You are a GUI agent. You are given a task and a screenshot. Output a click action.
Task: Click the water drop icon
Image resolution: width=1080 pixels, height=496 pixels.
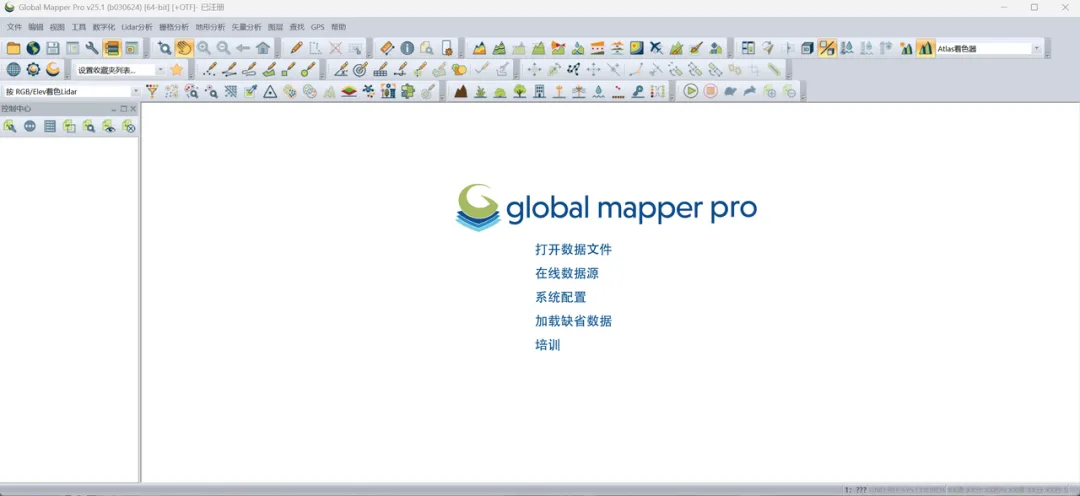599,91
